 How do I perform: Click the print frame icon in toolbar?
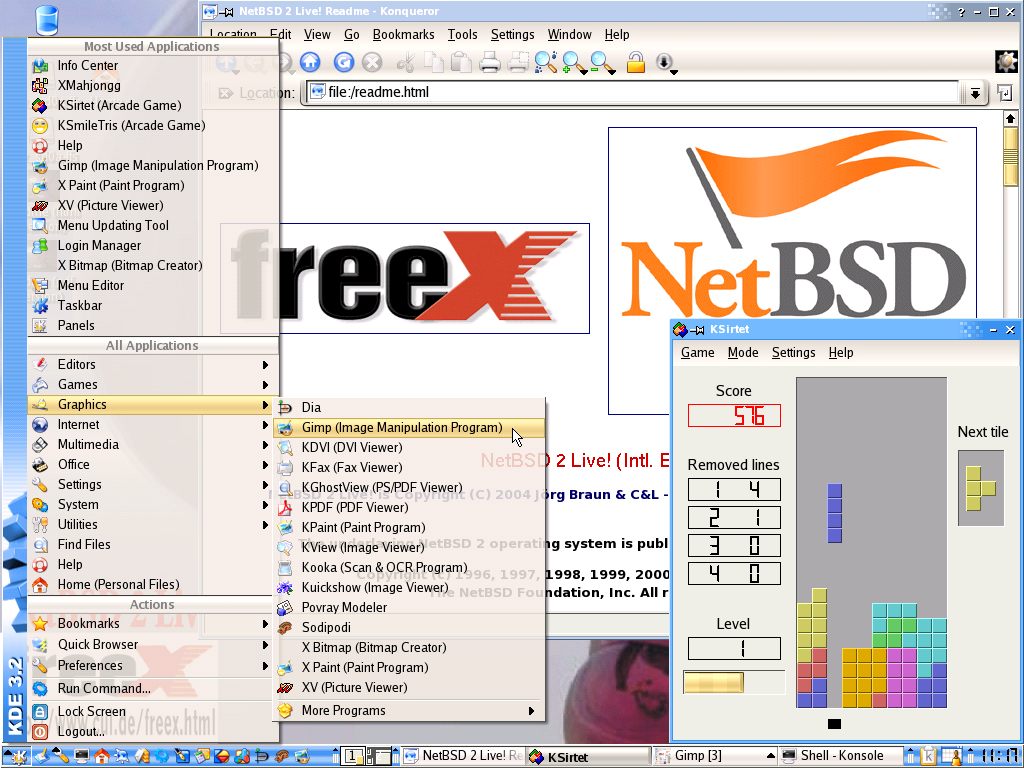point(519,62)
